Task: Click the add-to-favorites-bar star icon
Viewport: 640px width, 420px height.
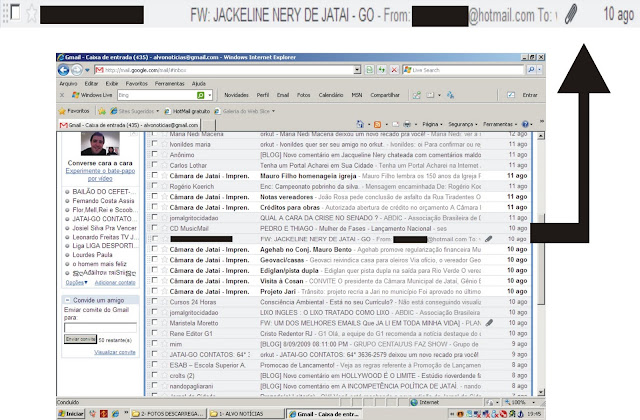Action: pyautogui.click(x=102, y=111)
